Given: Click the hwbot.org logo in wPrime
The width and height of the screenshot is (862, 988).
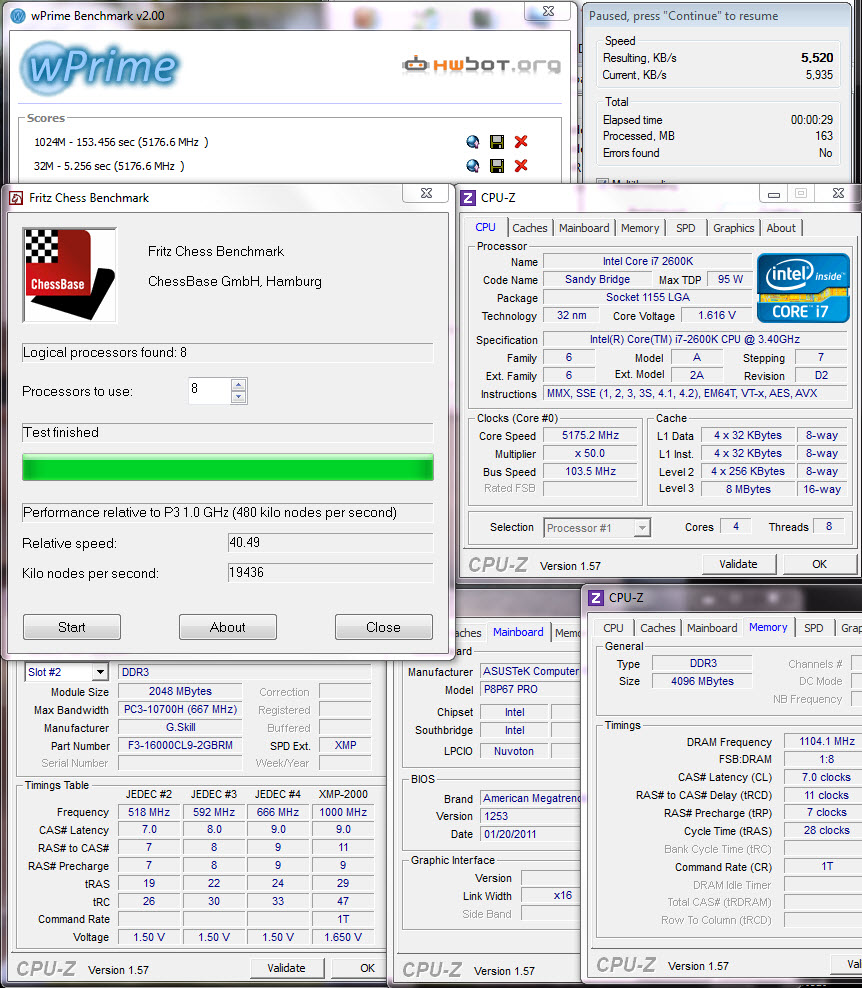Looking at the screenshot, I should [481, 64].
